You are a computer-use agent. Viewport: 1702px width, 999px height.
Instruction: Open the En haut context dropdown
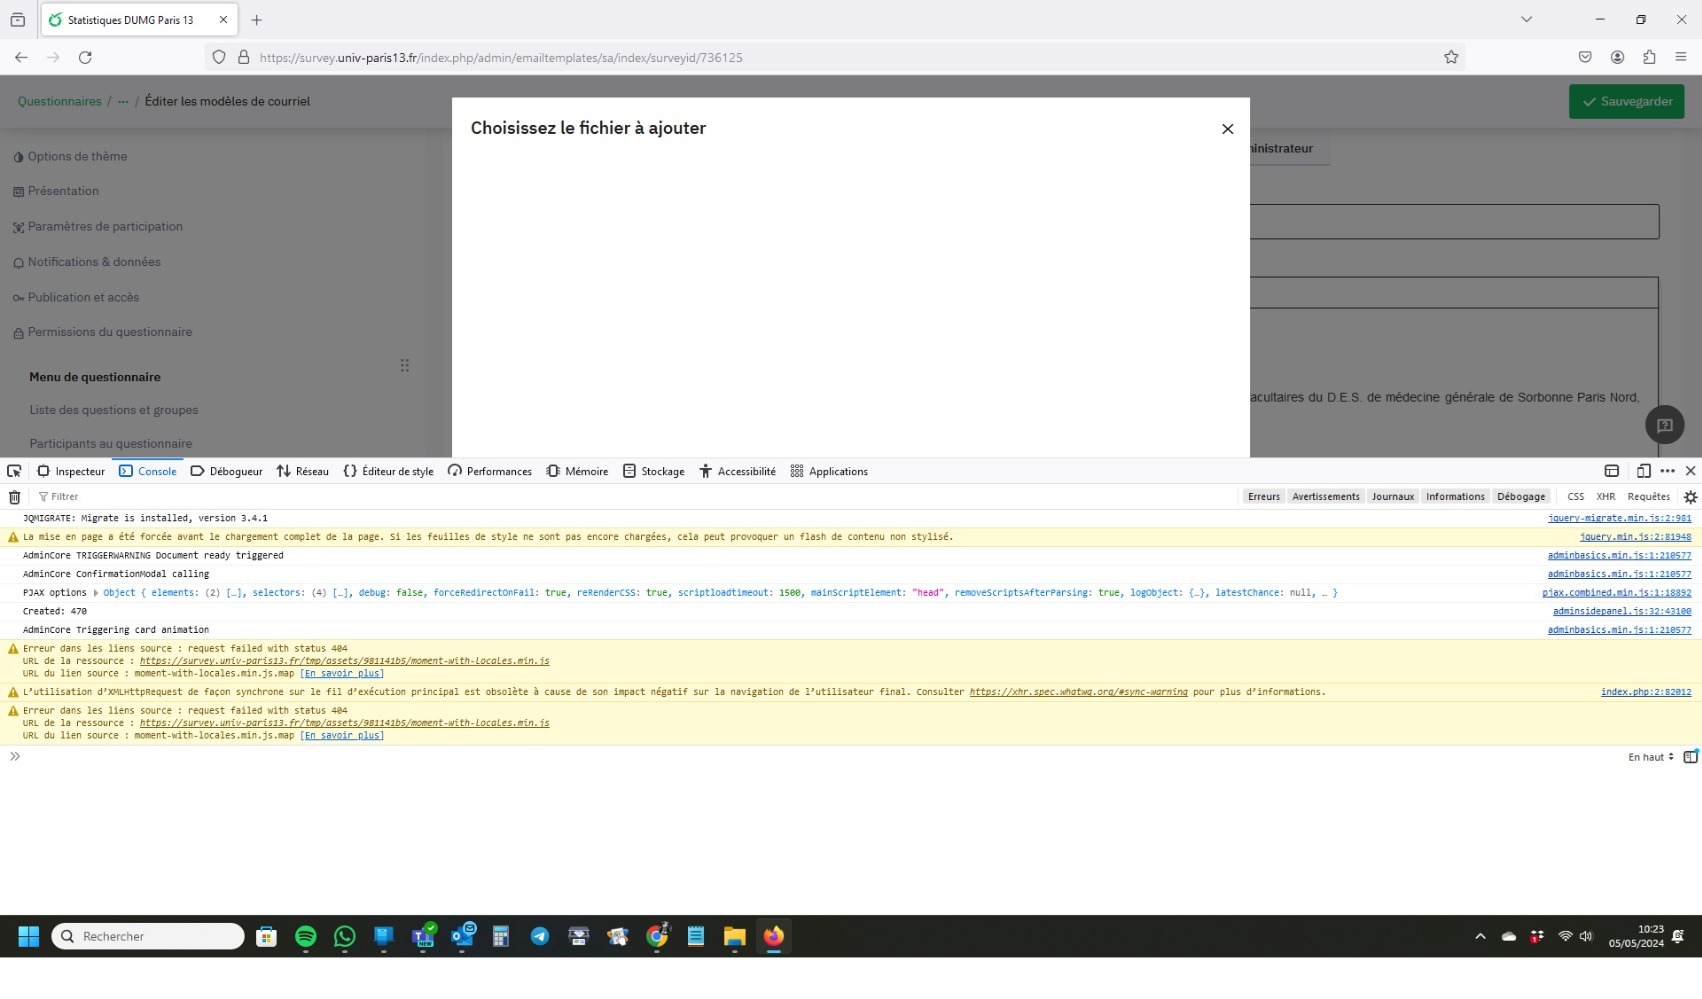(x=1650, y=757)
